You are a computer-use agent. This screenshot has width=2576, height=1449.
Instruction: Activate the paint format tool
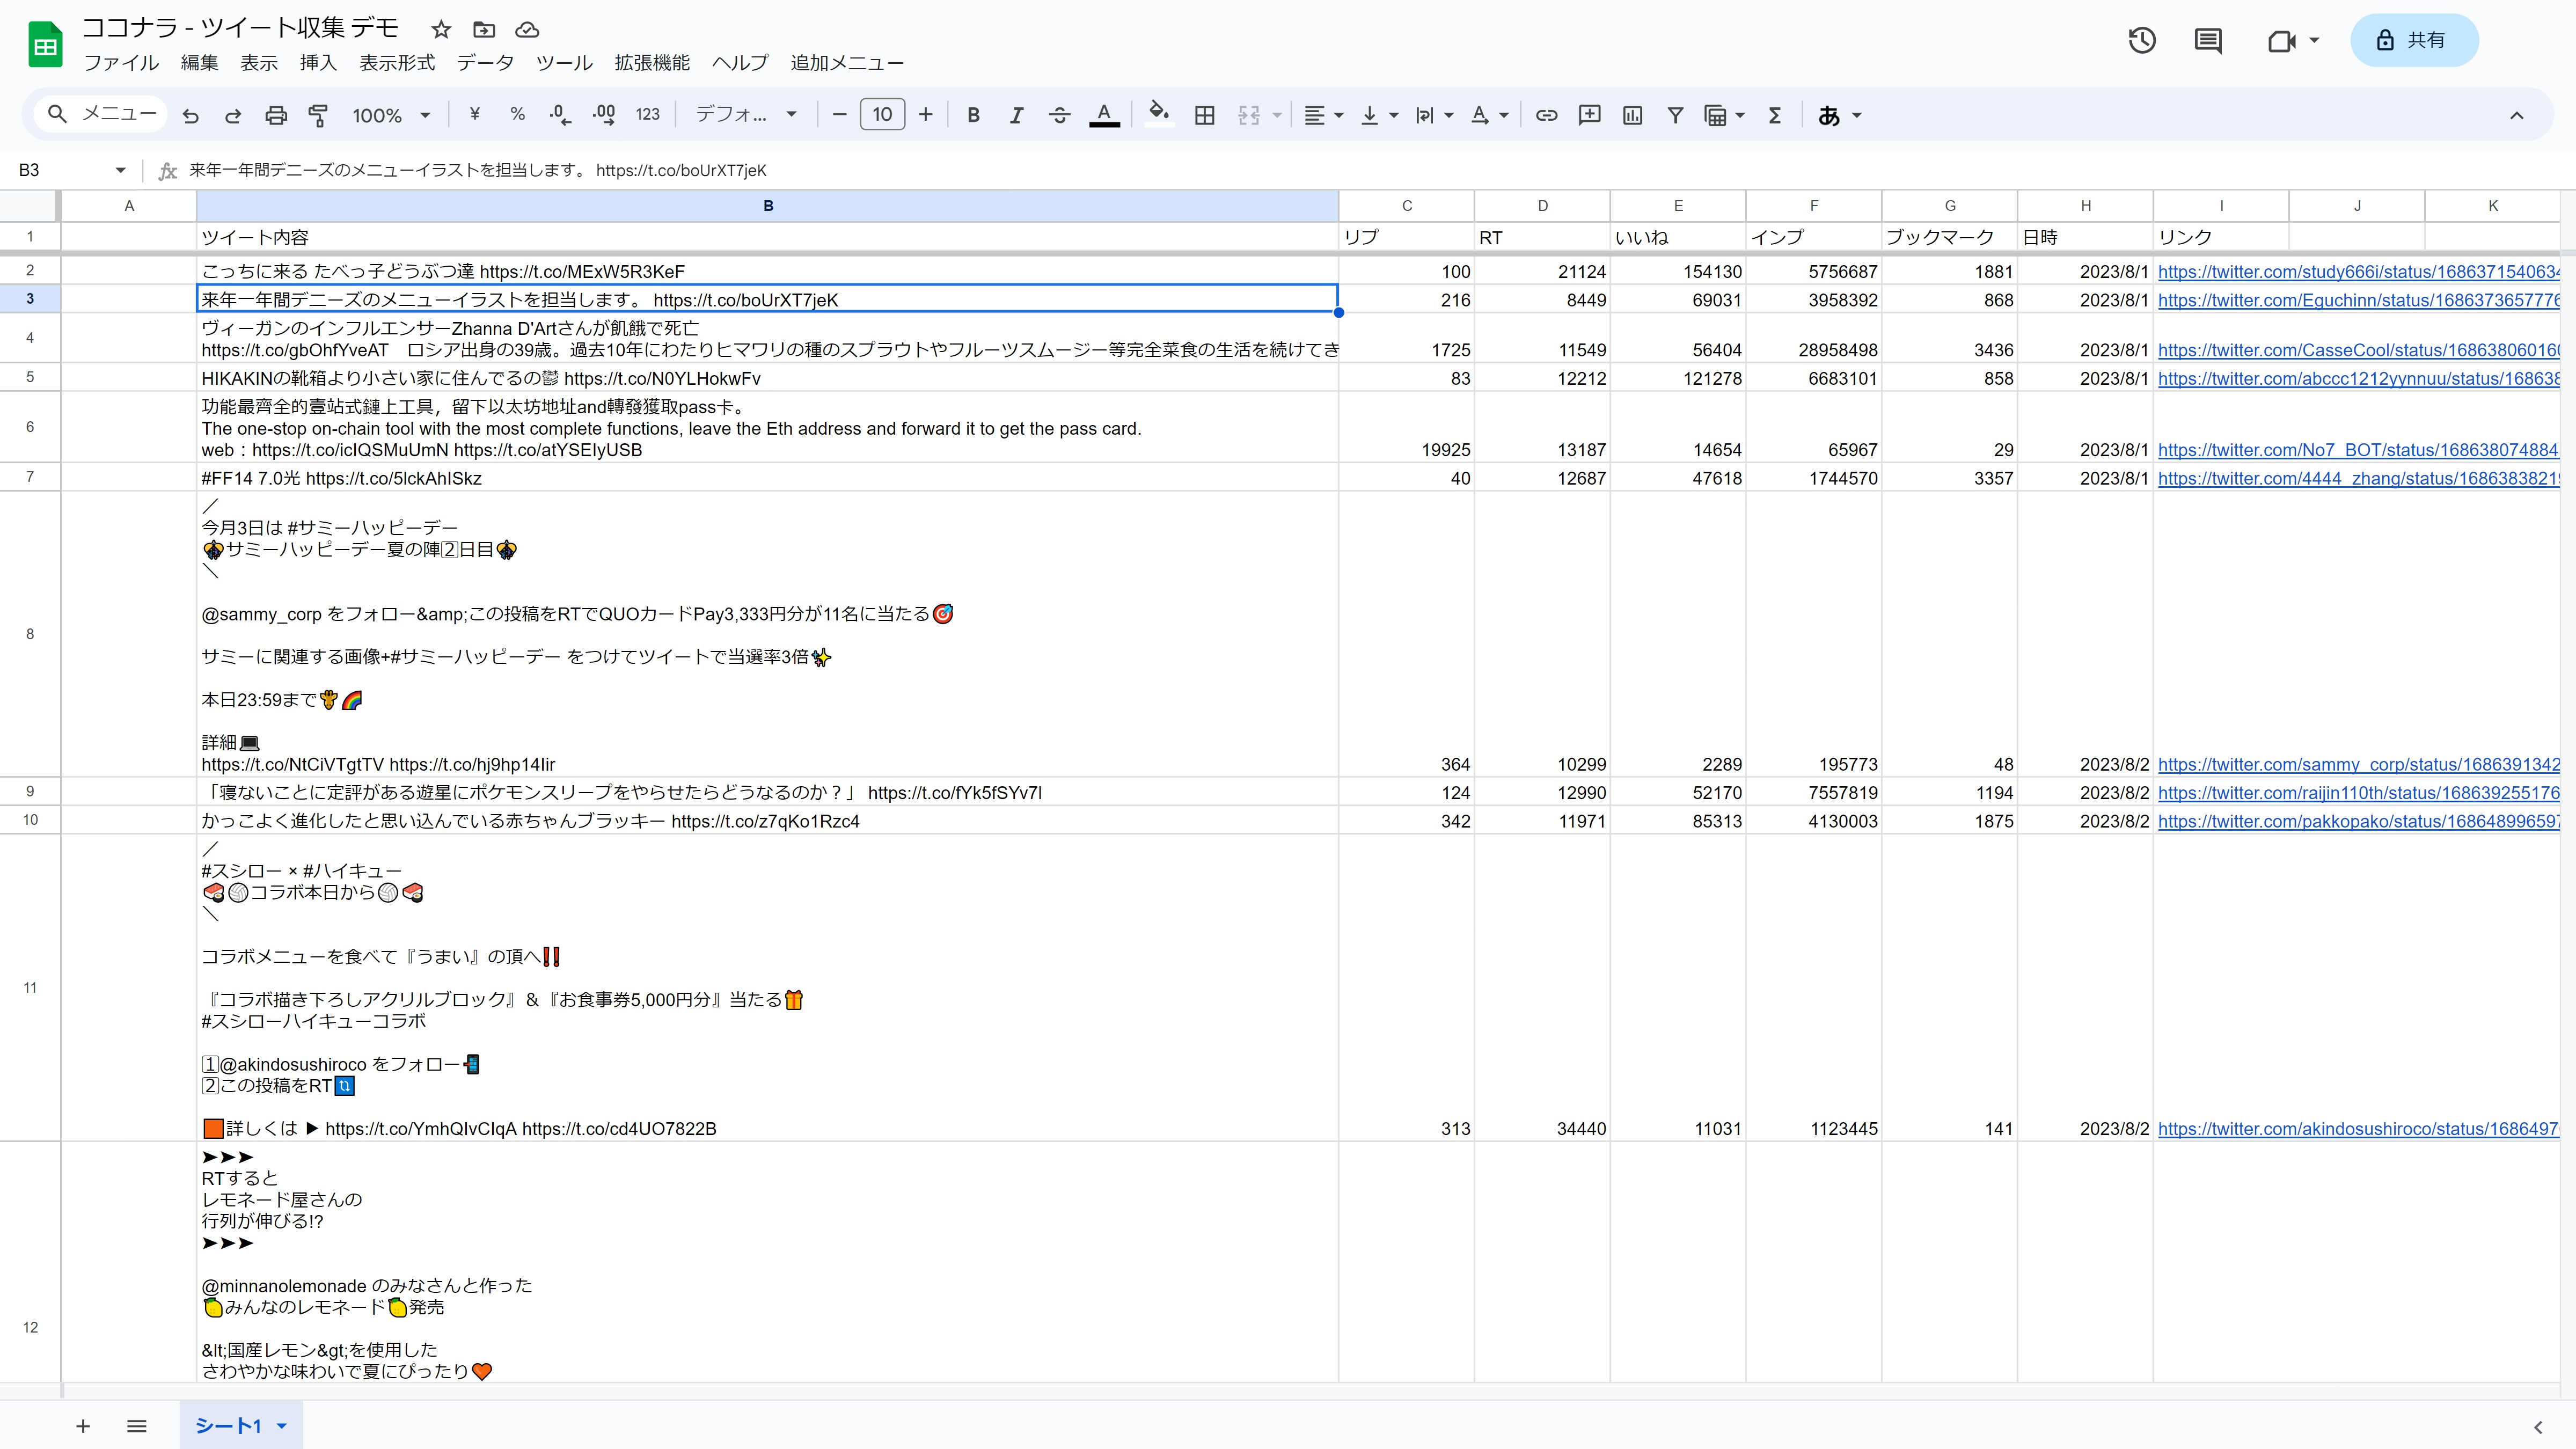(x=318, y=115)
